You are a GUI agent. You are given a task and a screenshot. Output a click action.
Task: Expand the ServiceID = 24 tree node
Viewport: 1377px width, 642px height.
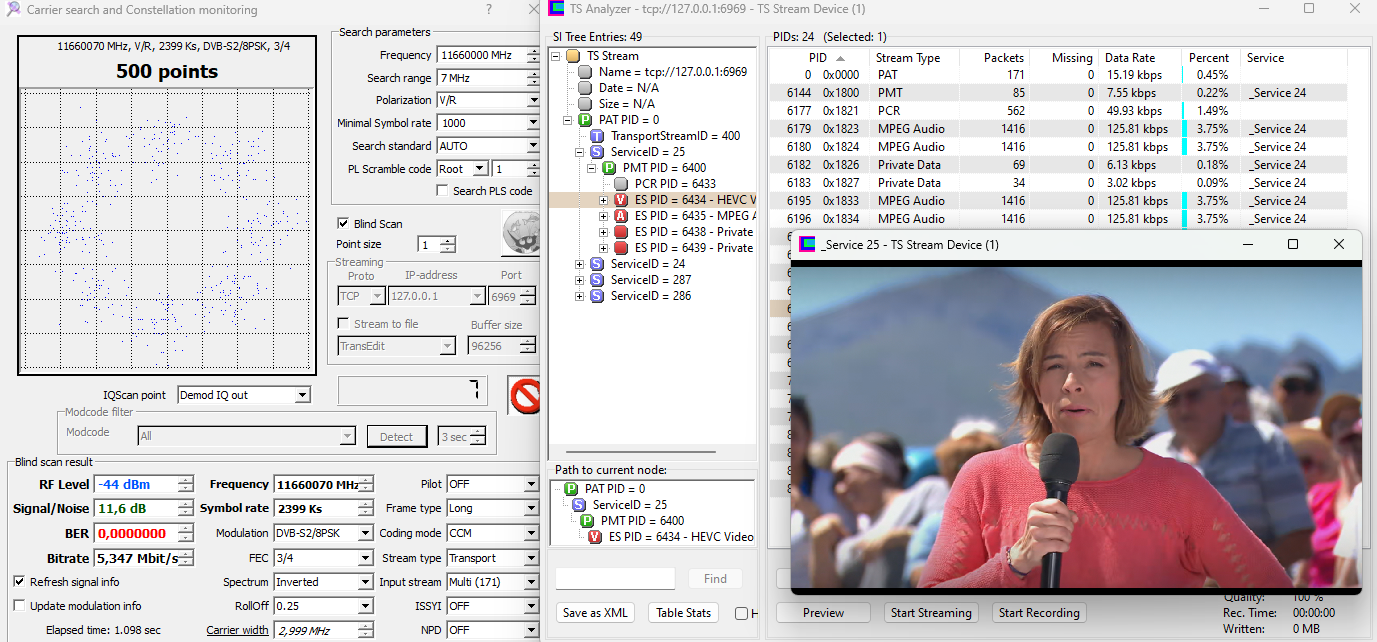580,264
